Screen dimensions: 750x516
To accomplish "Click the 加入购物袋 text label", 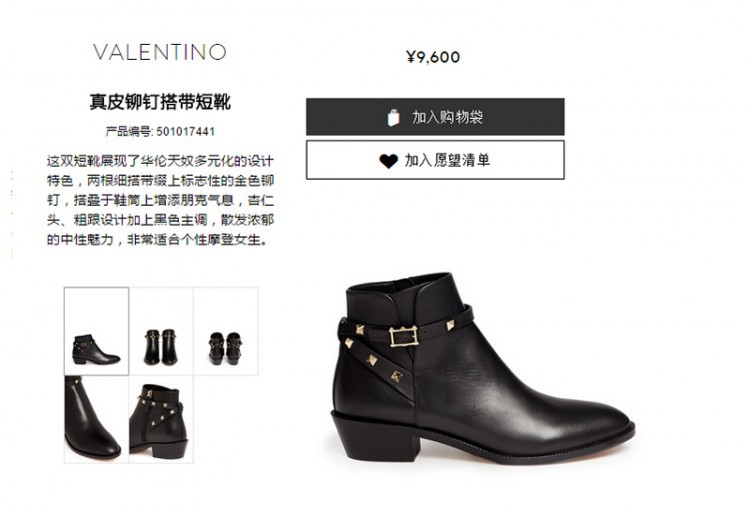I will [x=448, y=117].
